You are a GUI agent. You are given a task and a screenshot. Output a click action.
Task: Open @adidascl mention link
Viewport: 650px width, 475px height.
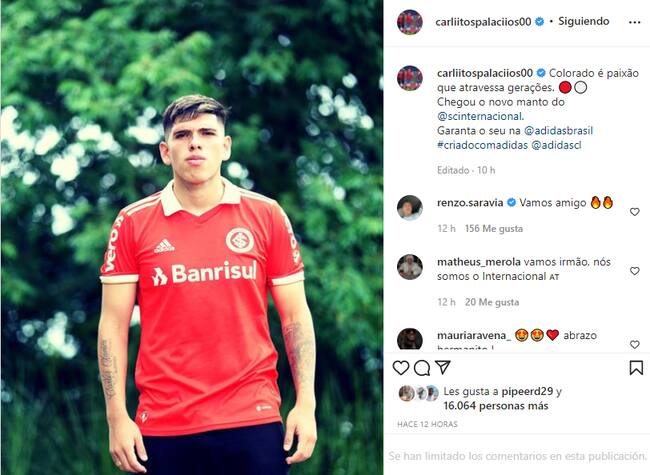point(556,145)
